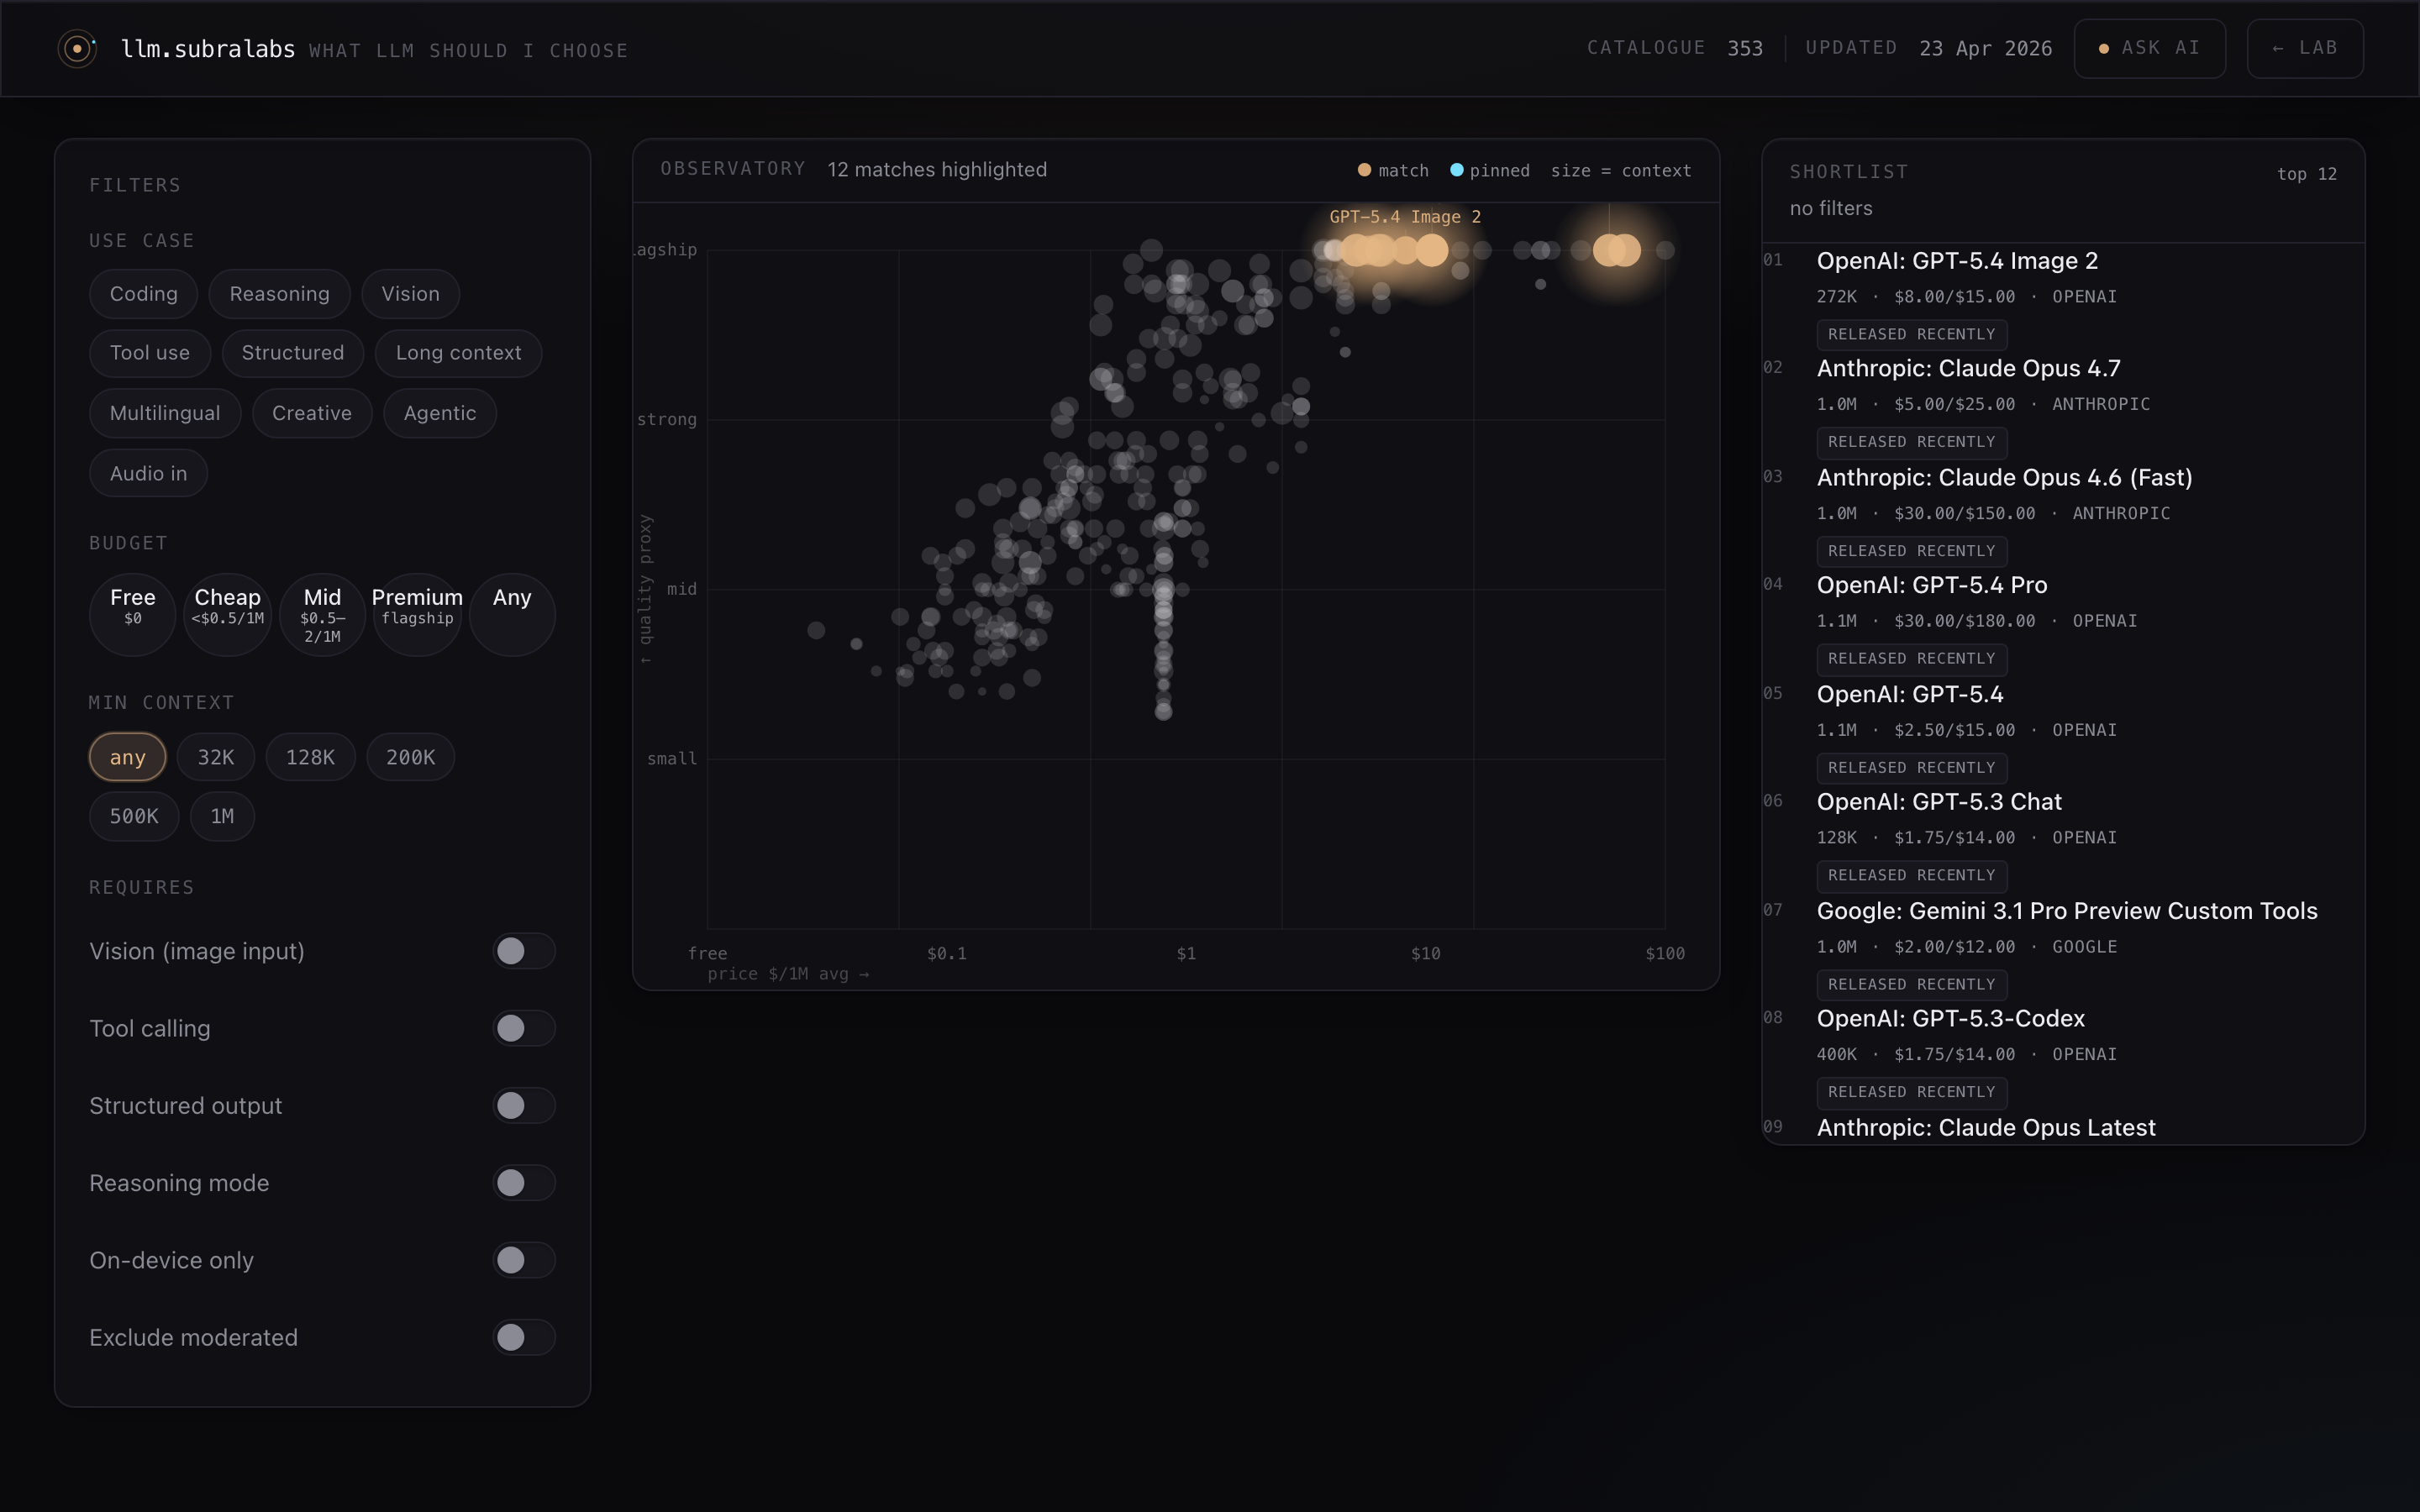Select the Agentic chip
The width and height of the screenshot is (2420, 1512).
pos(439,413)
